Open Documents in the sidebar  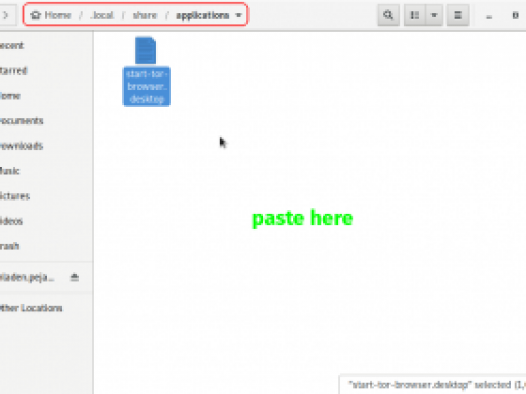coord(21,120)
